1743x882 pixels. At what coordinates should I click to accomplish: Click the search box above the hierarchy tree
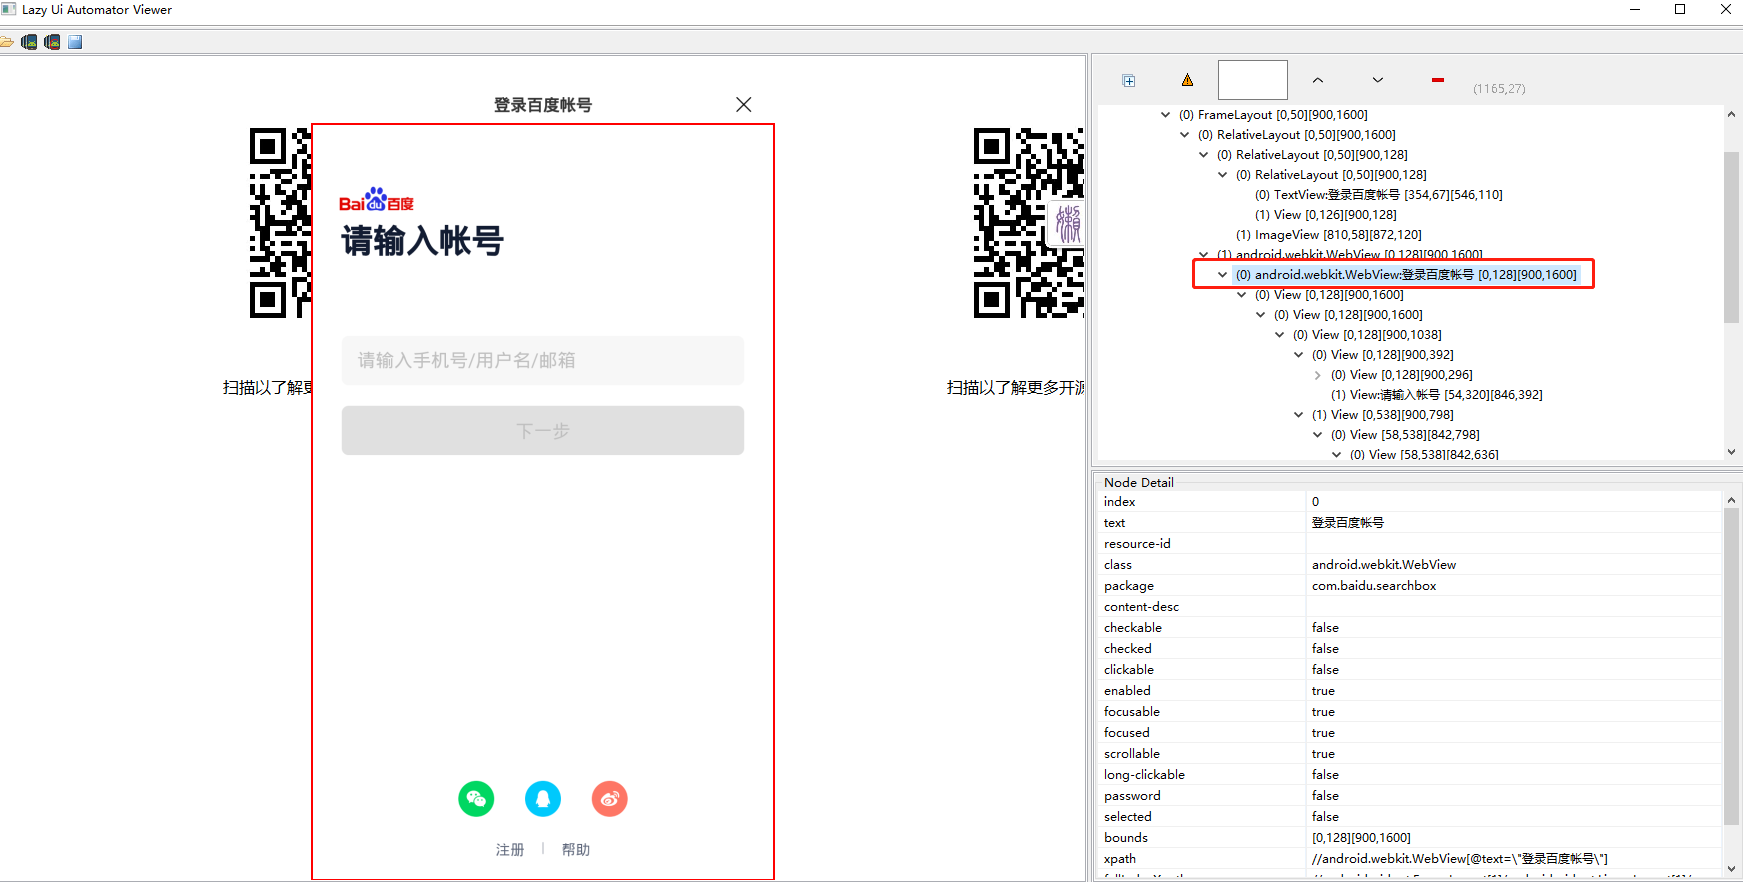point(1253,80)
